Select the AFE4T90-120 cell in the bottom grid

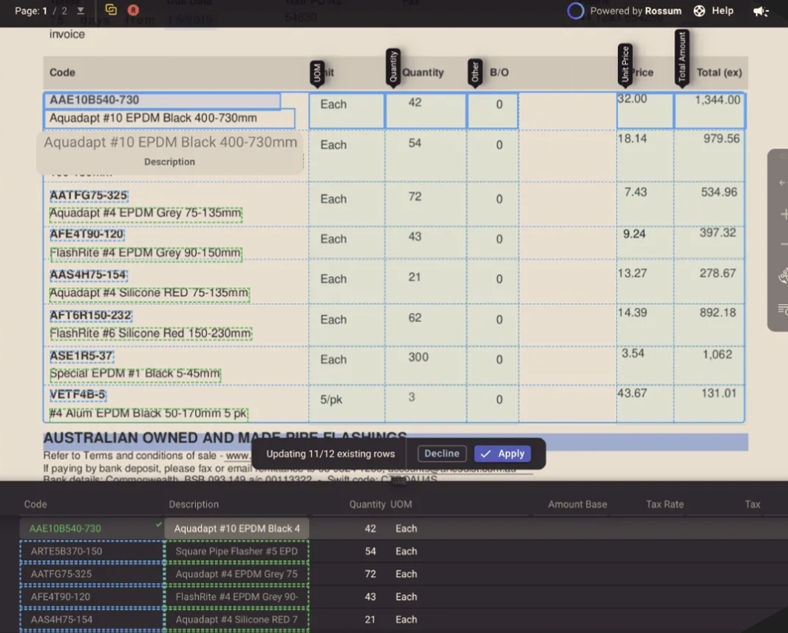pos(92,597)
